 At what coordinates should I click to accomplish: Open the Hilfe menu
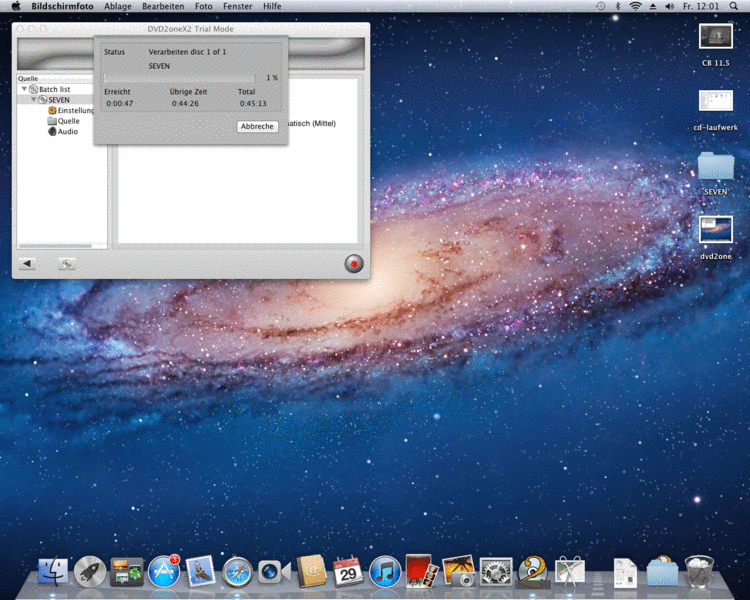(272, 6)
